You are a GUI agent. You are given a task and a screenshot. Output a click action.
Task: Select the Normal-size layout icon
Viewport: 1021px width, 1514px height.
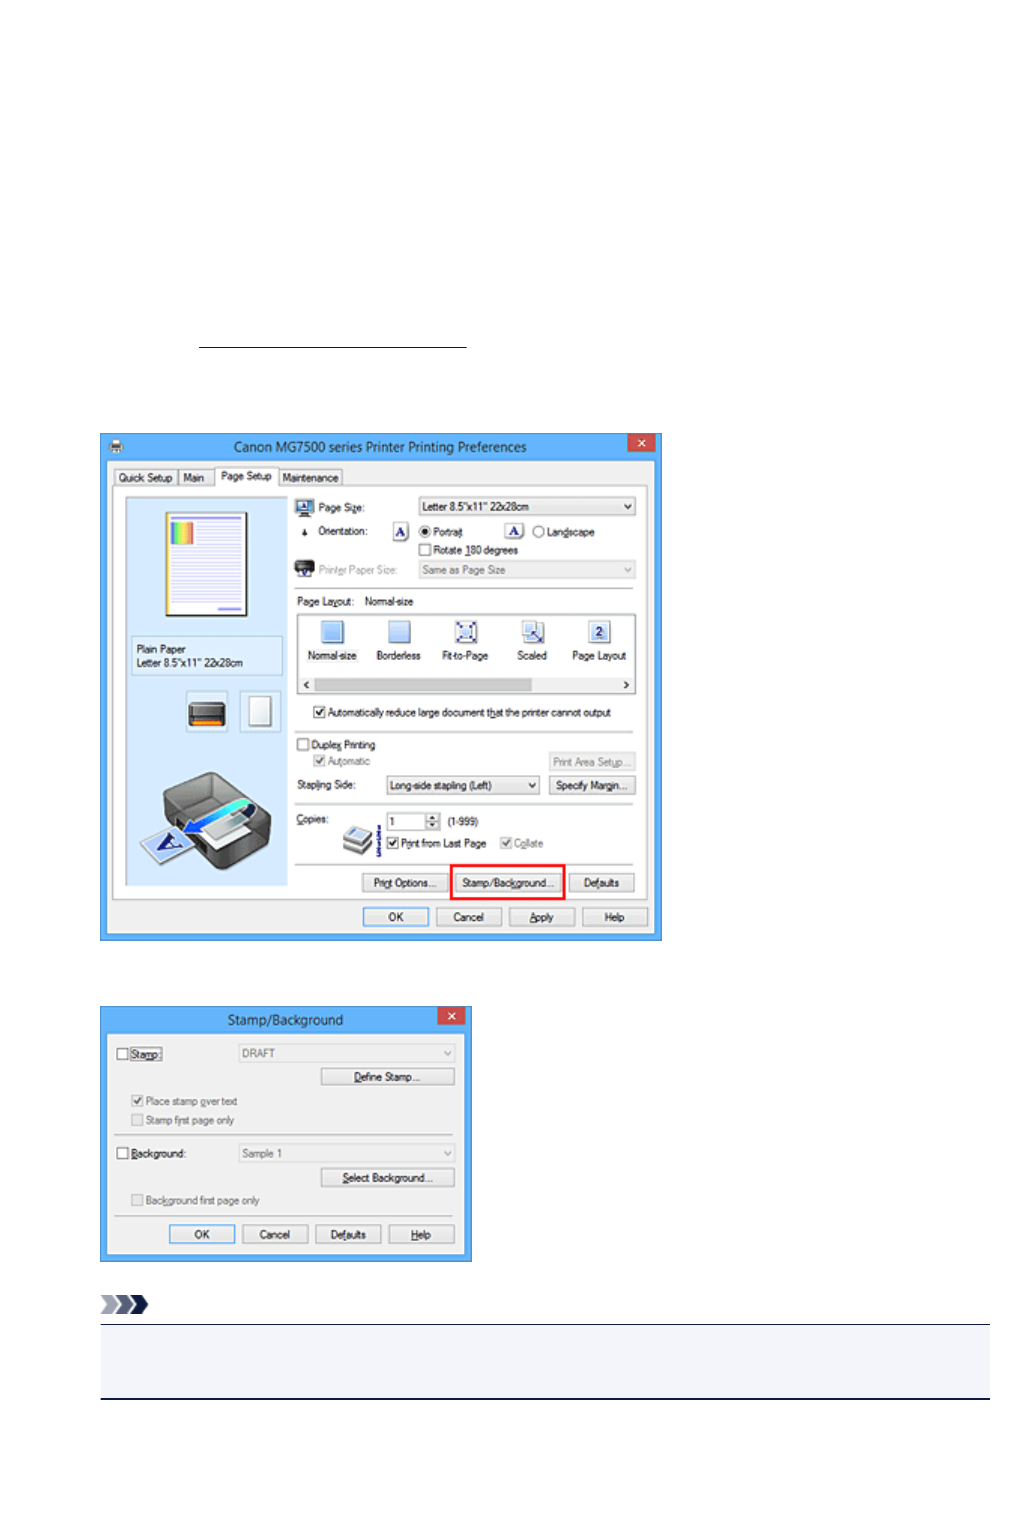coord(332,632)
